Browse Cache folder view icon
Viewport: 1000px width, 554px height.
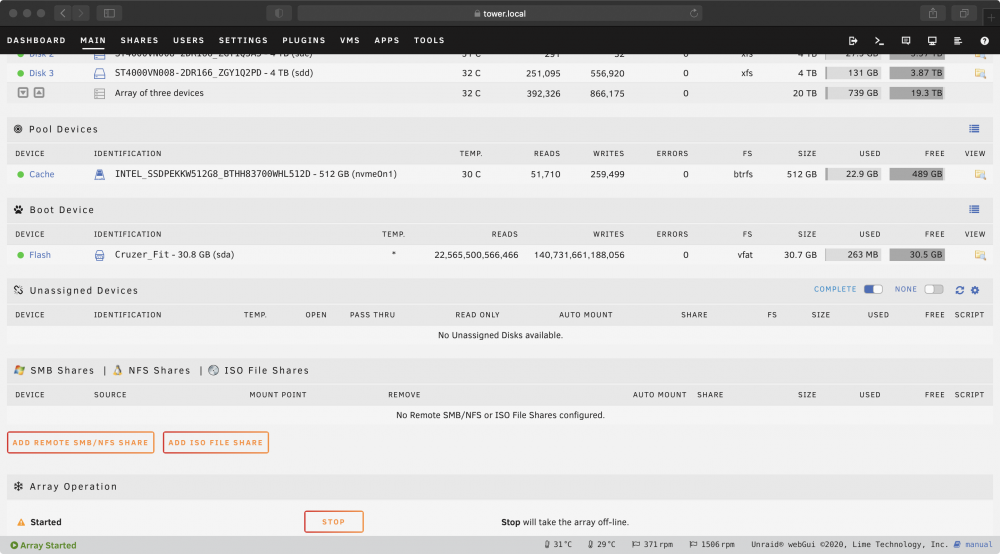980,174
